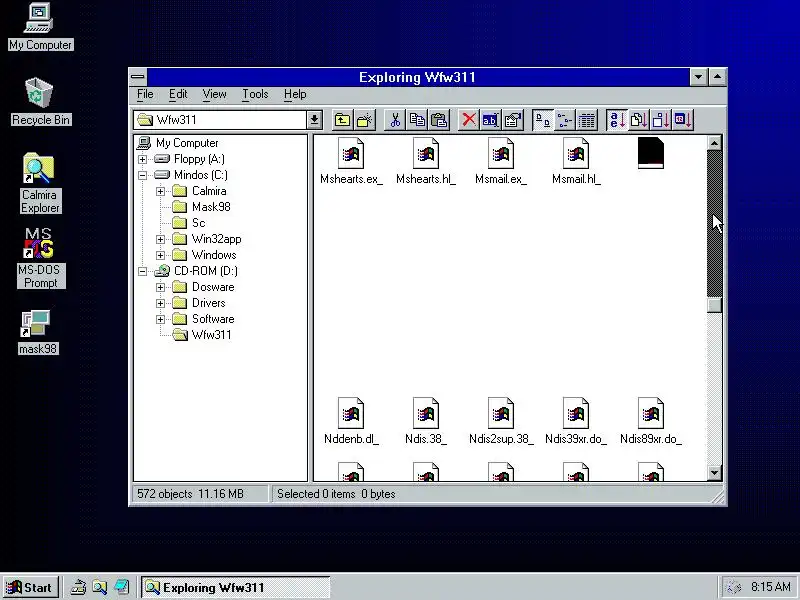Screen dimensions: 800x600
Task: Open the View menu
Action: pyautogui.click(x=214, y=94)
